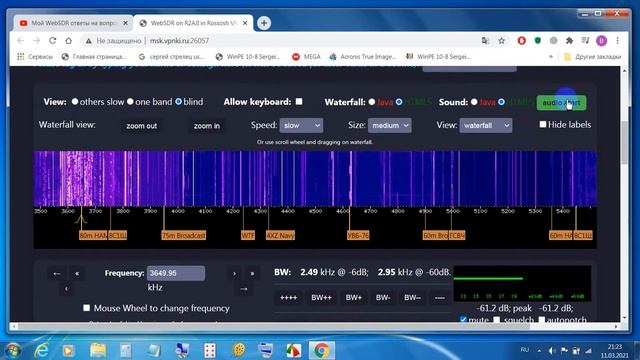Open Chrome three-dot menu
This screenshot has height=360, width=640.
point(618,40)
